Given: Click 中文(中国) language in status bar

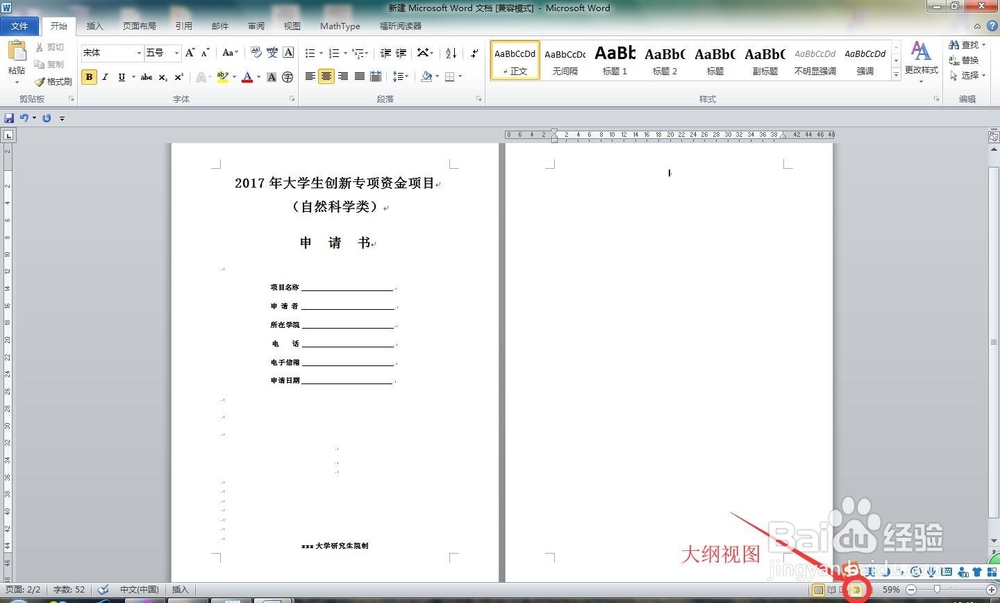Looking at the screenshot, I should (x=139, y=590).
